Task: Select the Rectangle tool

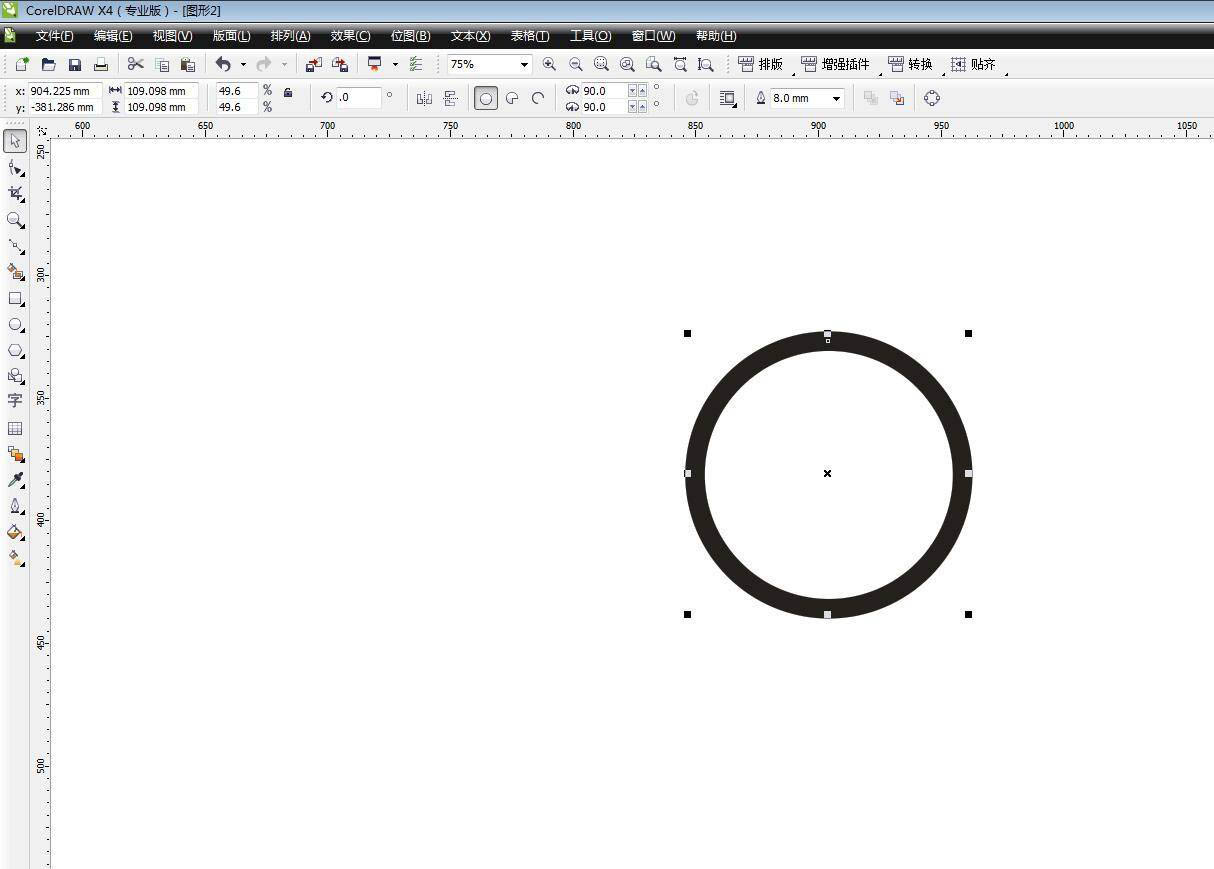Action: pos(16,298)
